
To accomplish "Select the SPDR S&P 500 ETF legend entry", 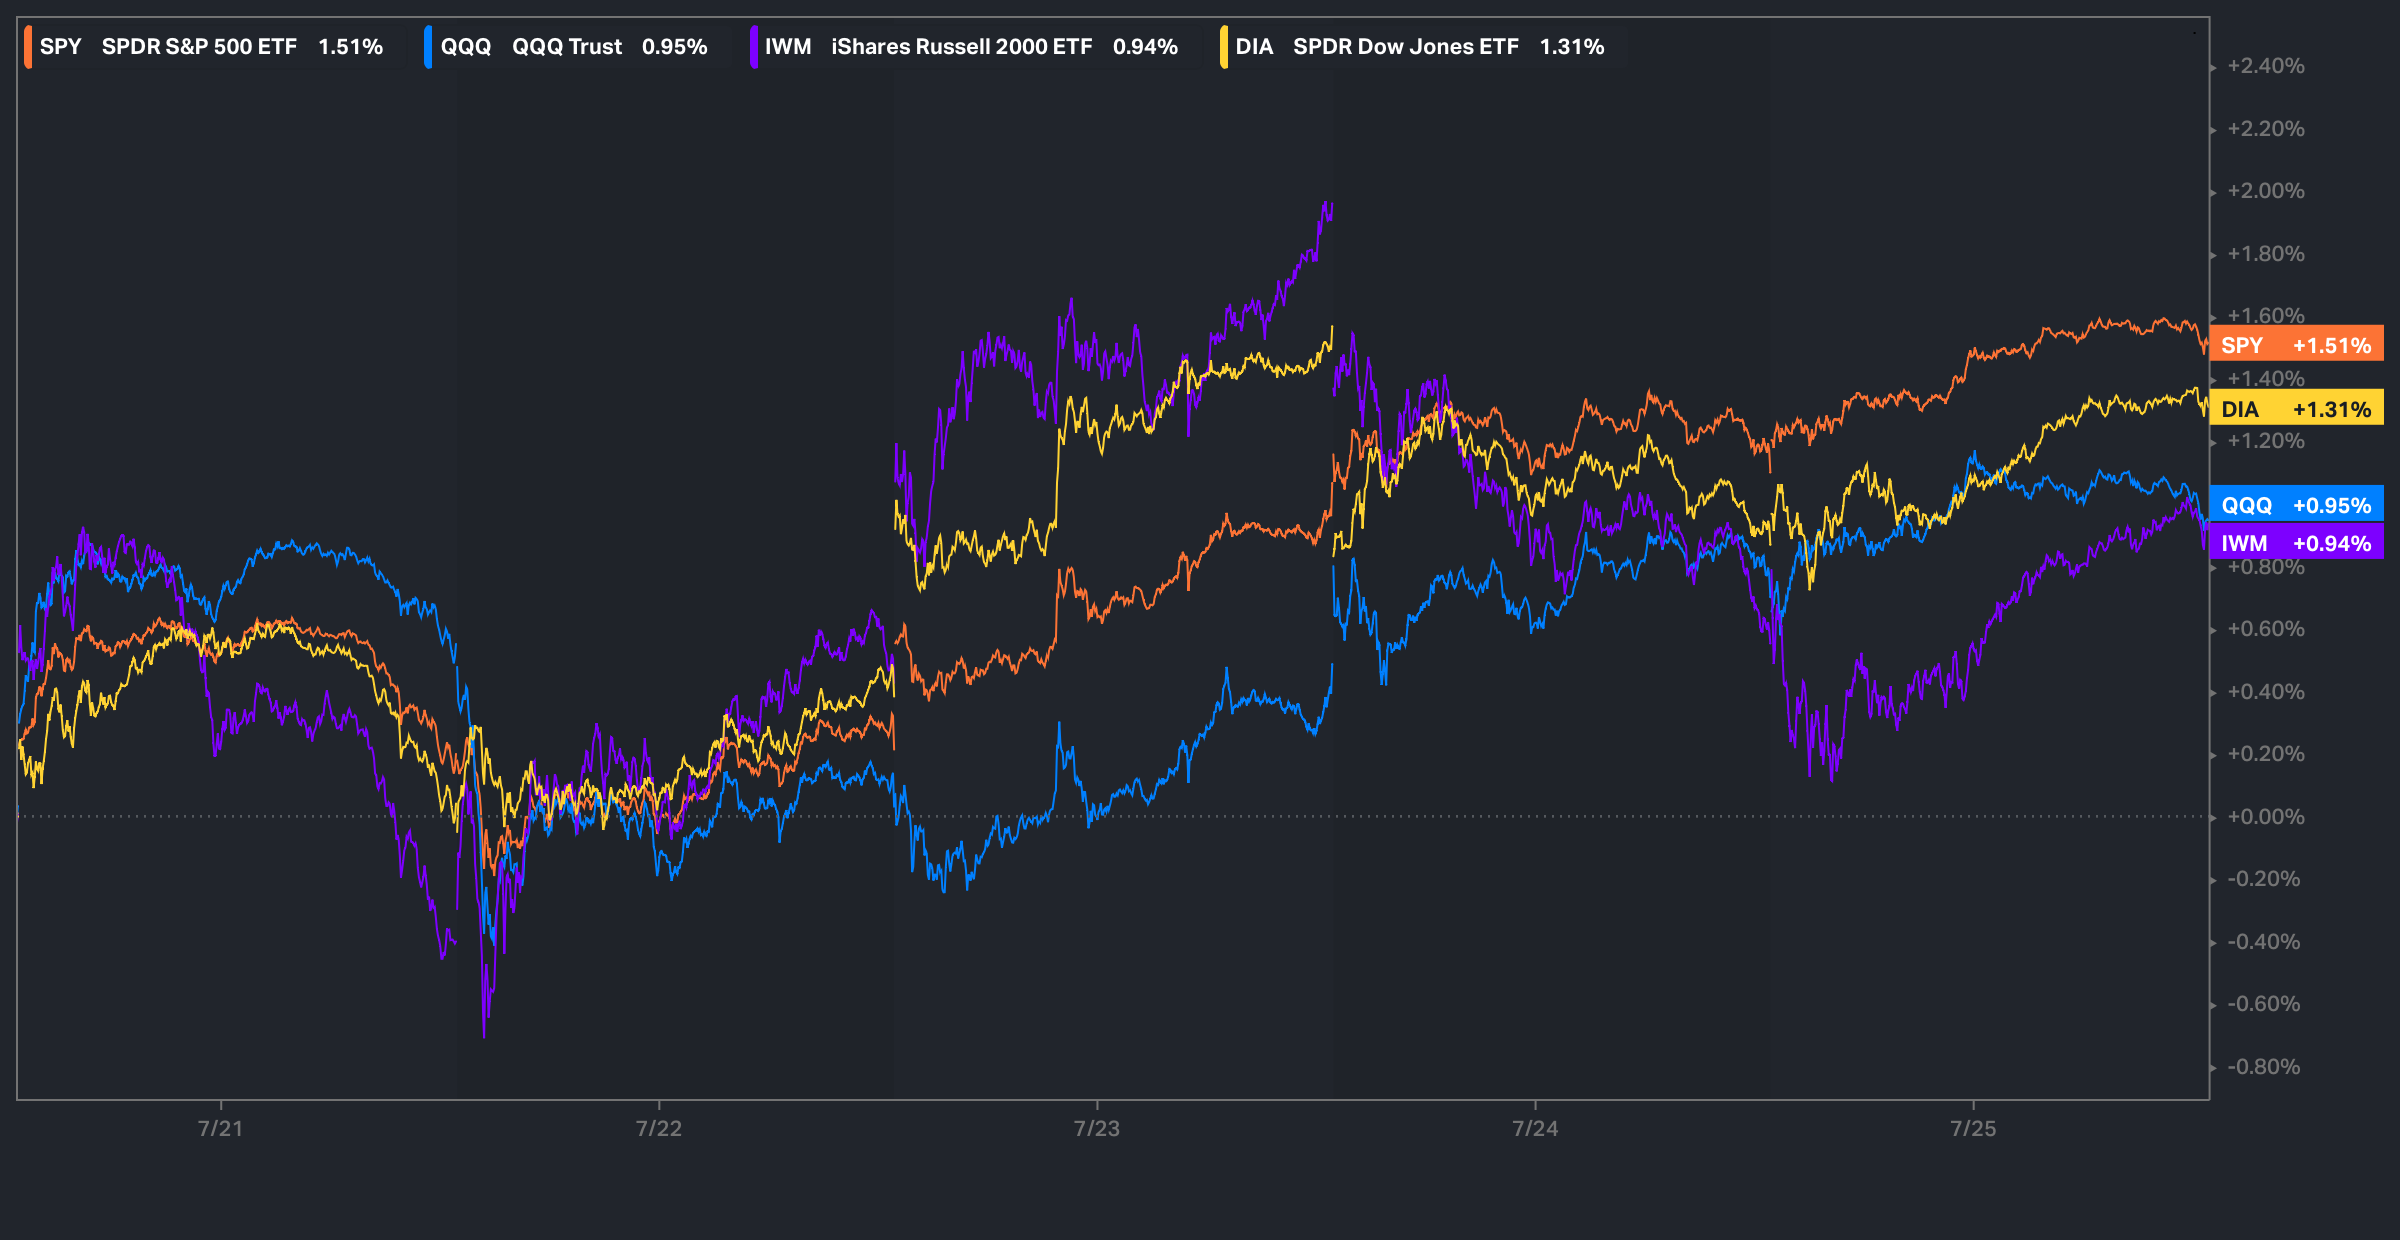I will tap(199, 47).
